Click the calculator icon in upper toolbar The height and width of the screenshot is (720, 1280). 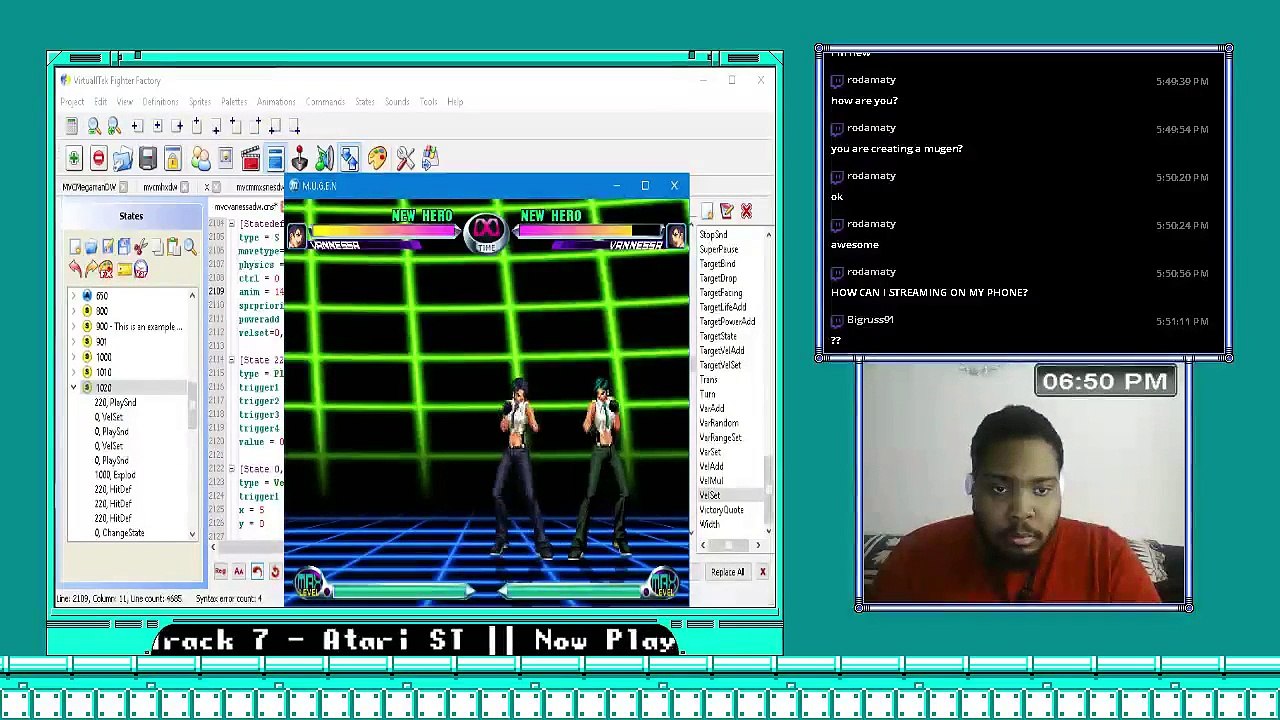click(72, 126)
